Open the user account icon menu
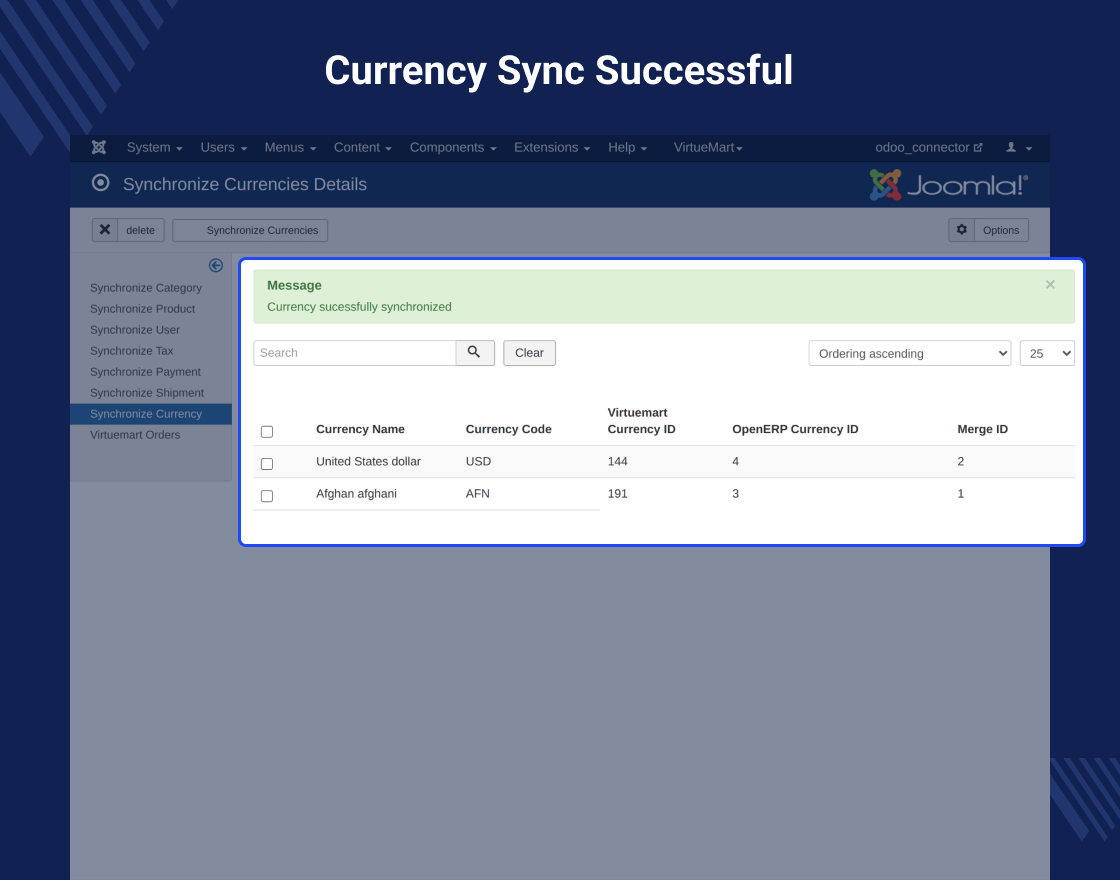 1019,147
